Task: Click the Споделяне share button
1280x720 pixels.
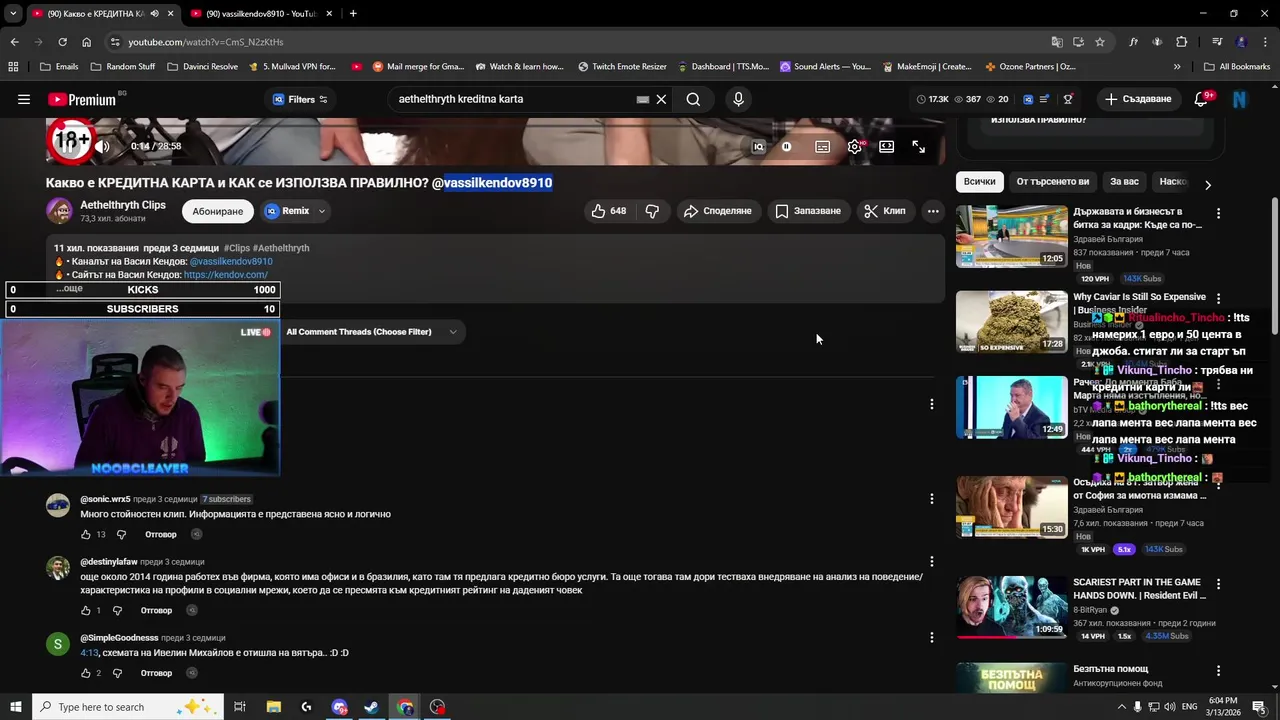Action: 717,211
